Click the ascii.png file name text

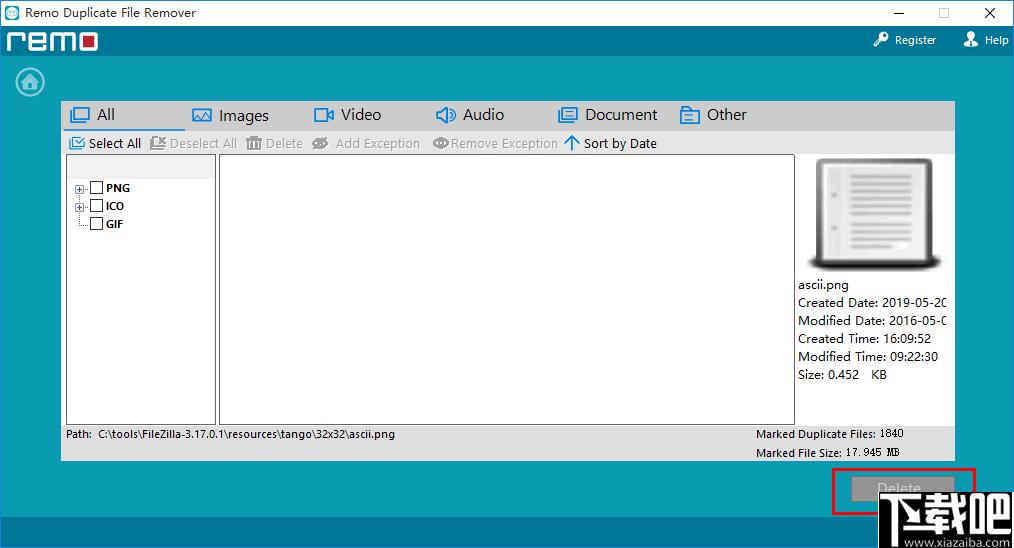(823, 285)
